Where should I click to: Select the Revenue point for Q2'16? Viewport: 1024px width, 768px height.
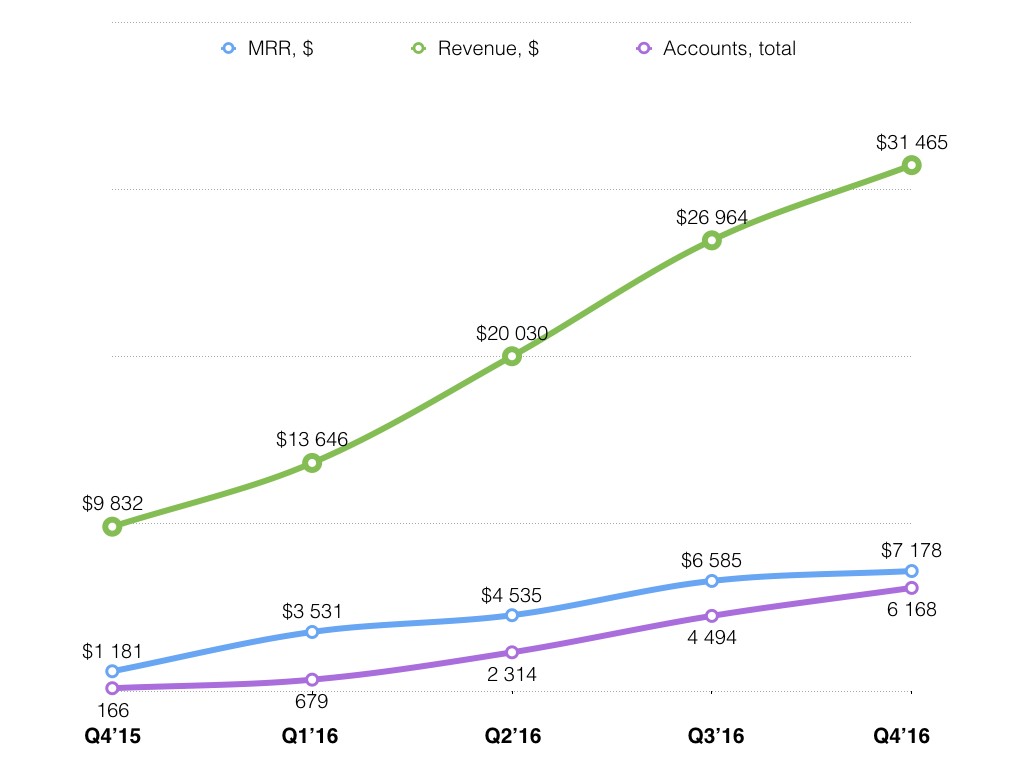(511, 356)
